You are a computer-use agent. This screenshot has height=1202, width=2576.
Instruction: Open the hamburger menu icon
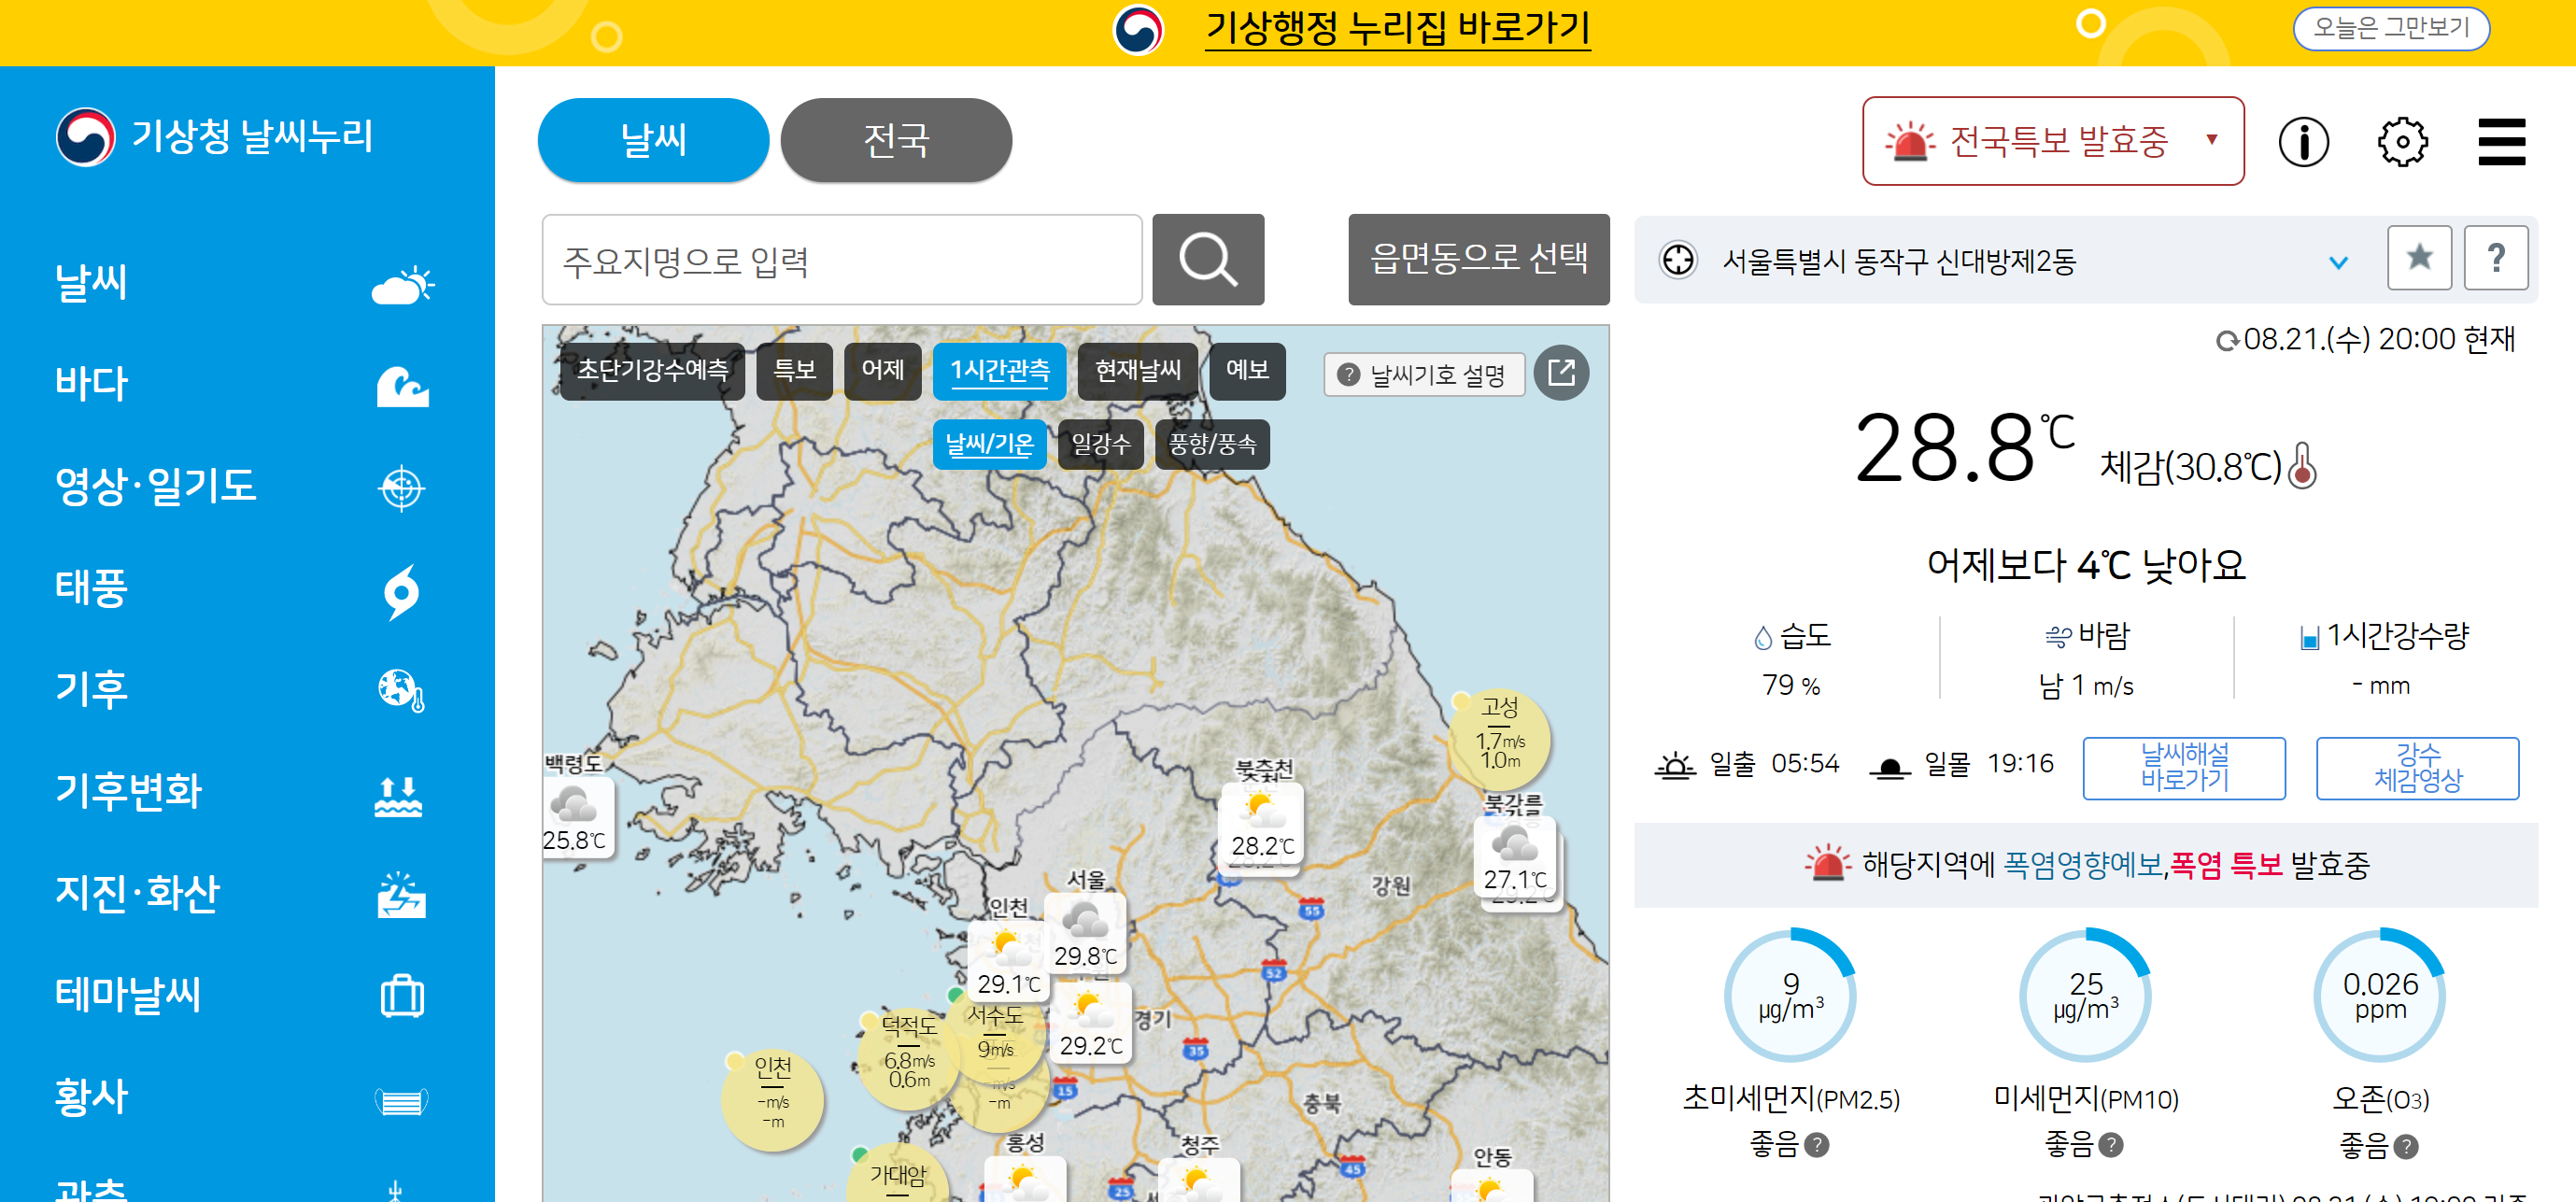(2500, 142)
